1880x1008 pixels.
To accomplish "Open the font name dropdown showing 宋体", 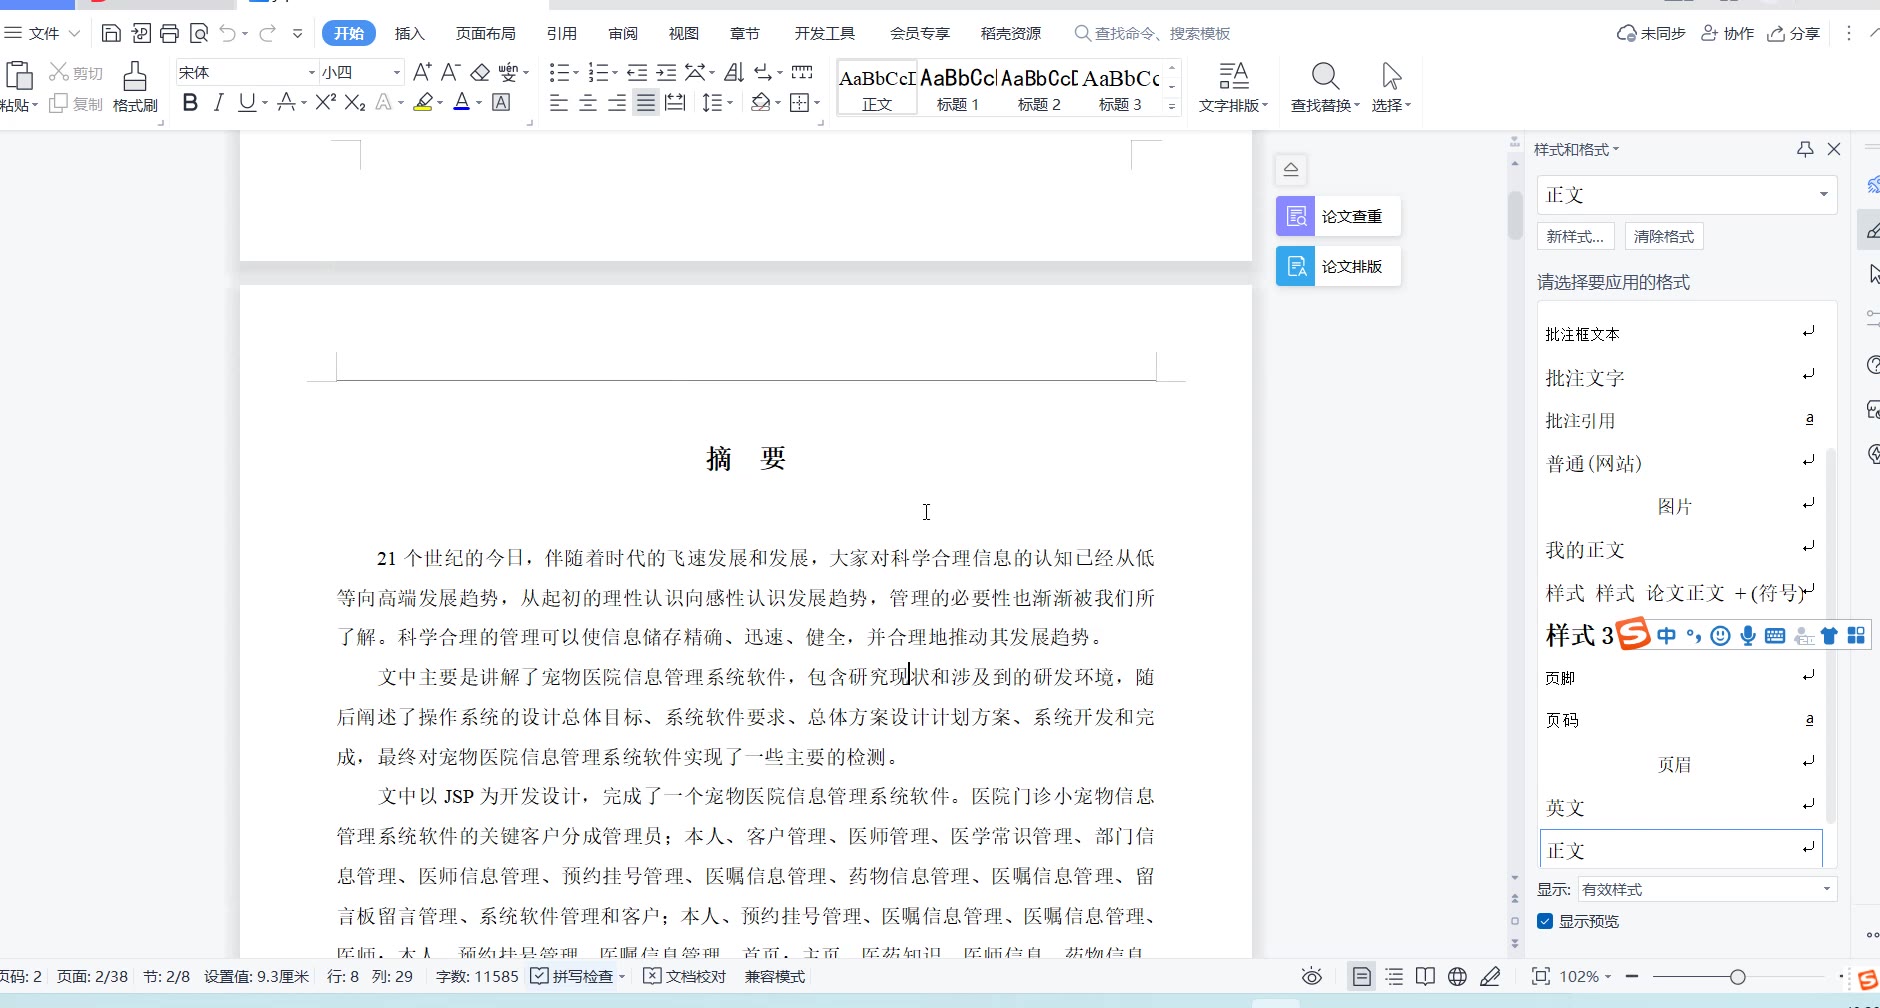I will [x=311, y=72].
